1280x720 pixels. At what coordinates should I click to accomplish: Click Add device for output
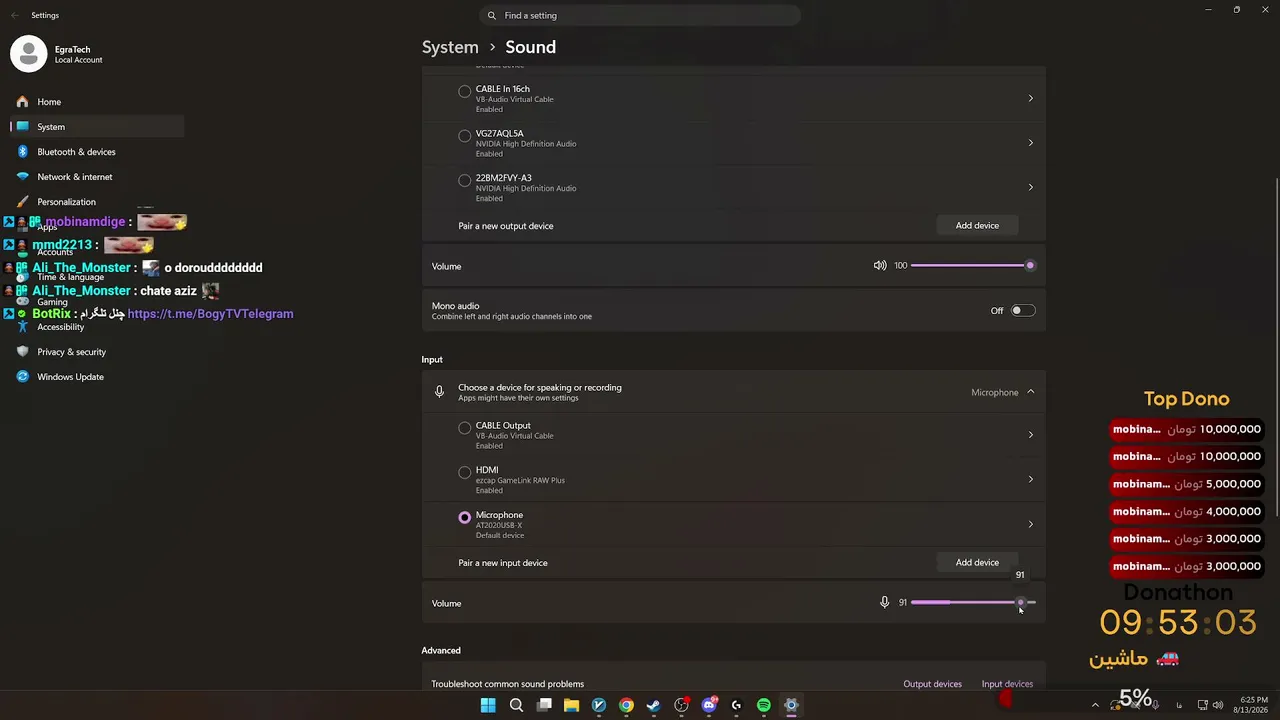[977, 226]
